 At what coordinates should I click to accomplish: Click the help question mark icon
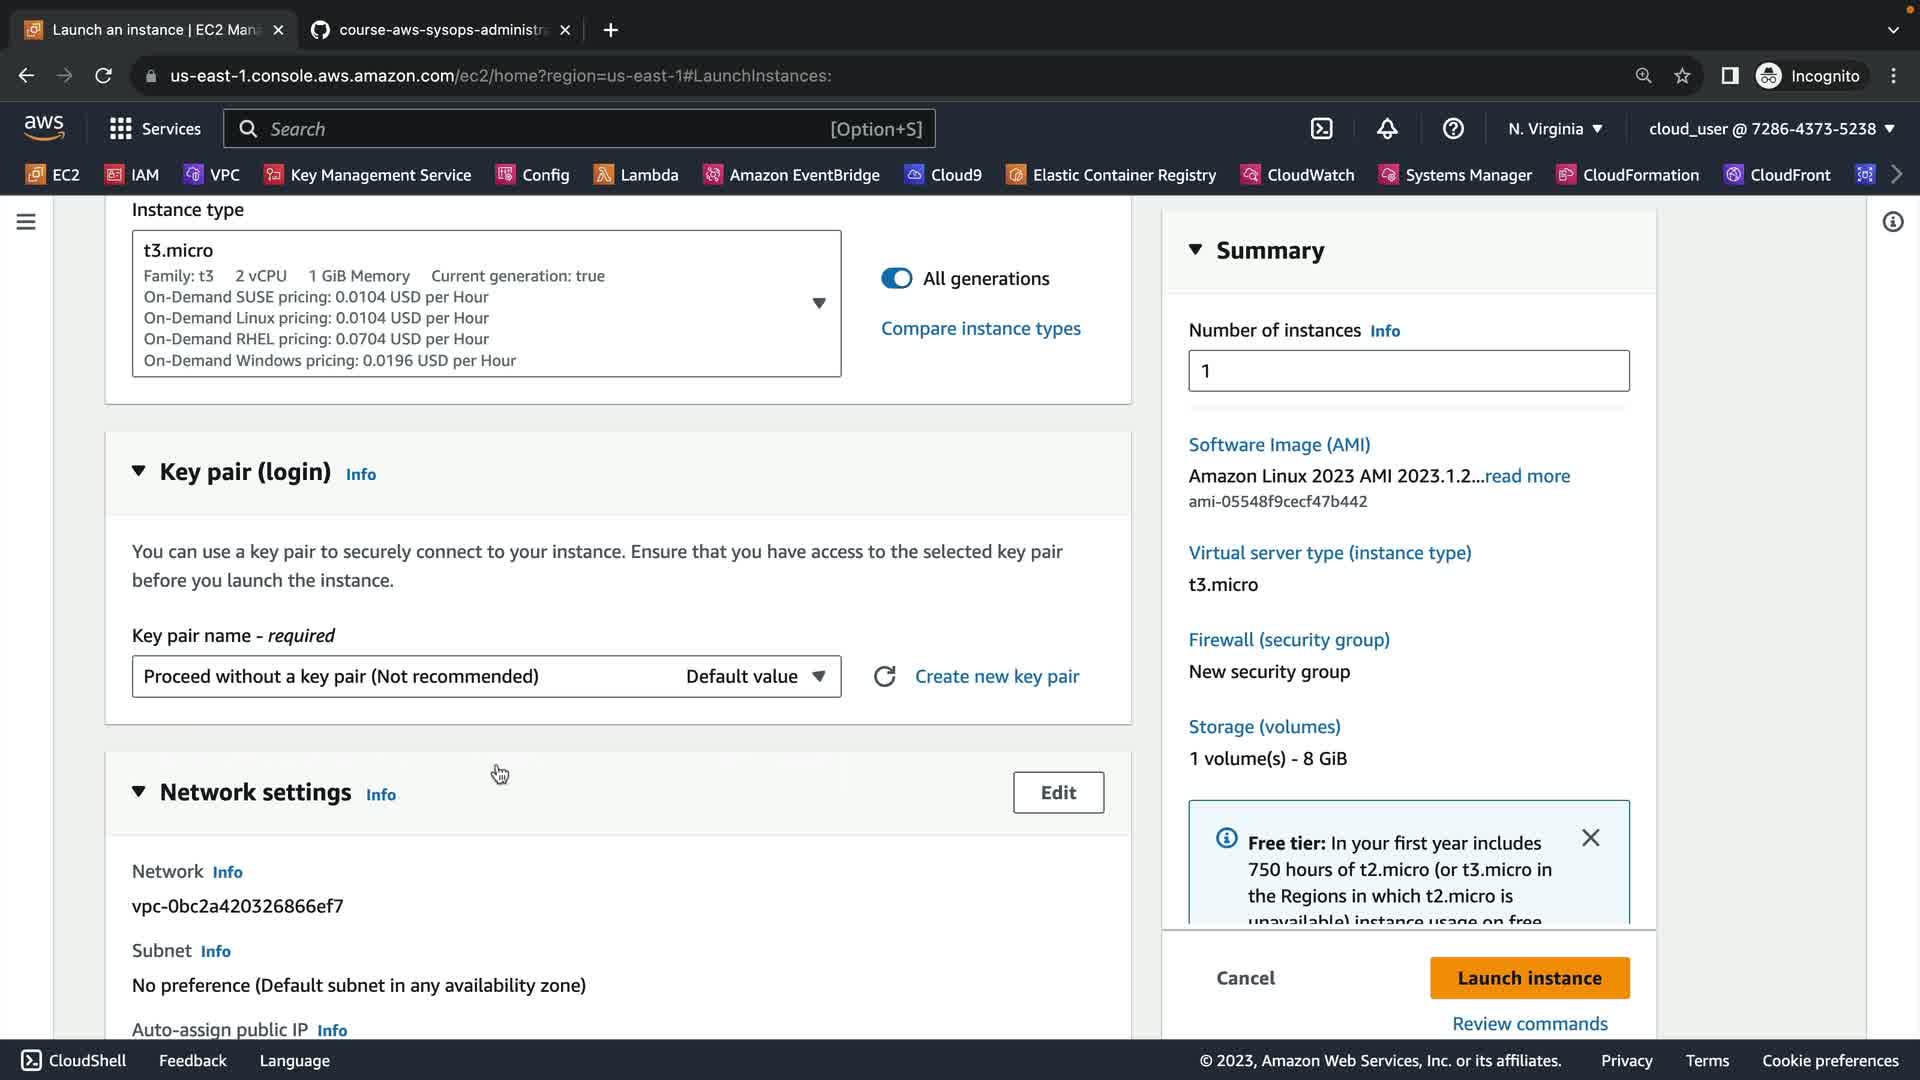[x=1453, y=129]
